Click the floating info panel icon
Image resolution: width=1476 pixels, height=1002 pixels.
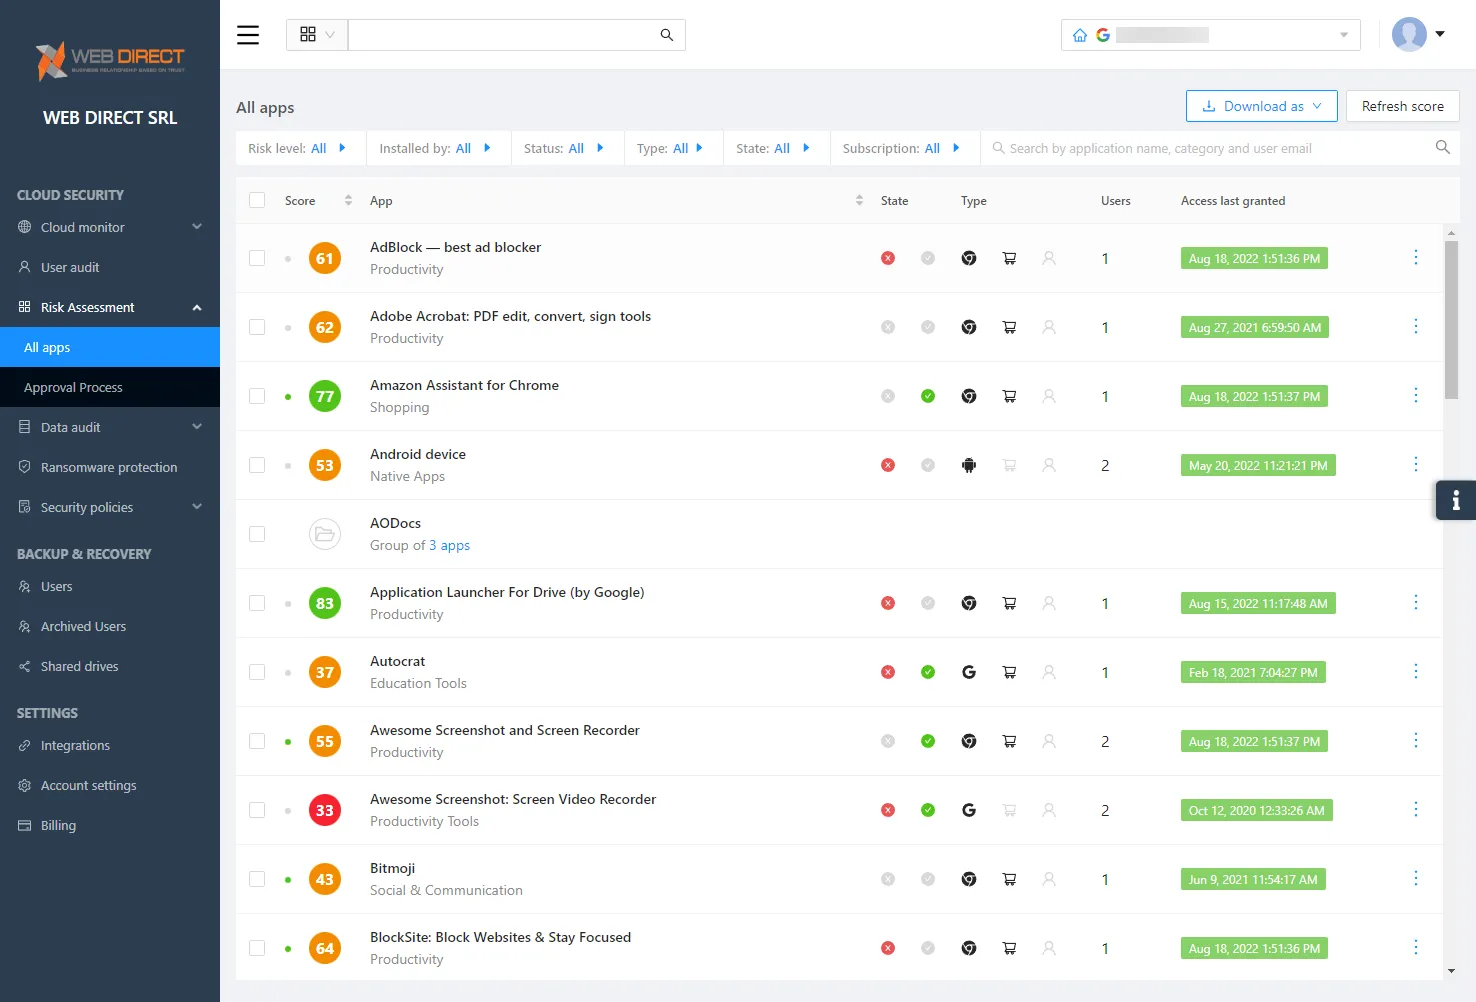[1455, 501]
